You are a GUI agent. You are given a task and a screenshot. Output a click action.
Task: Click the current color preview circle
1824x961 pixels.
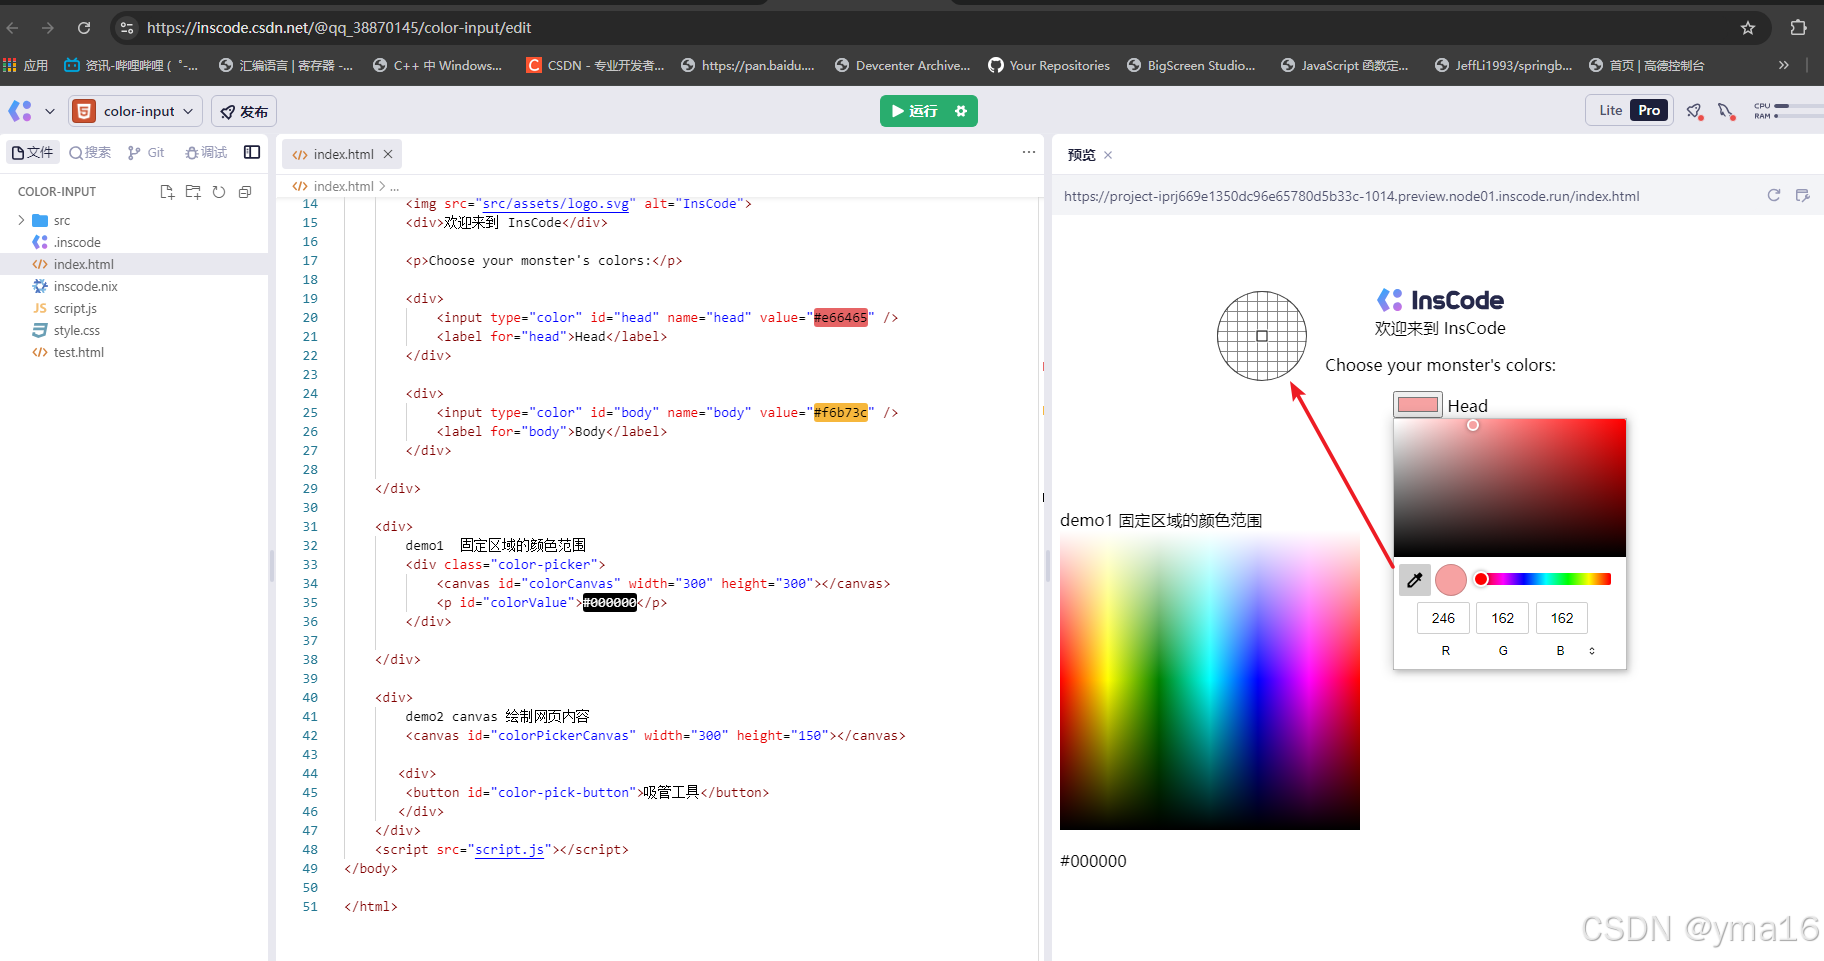click(1450, 580)
